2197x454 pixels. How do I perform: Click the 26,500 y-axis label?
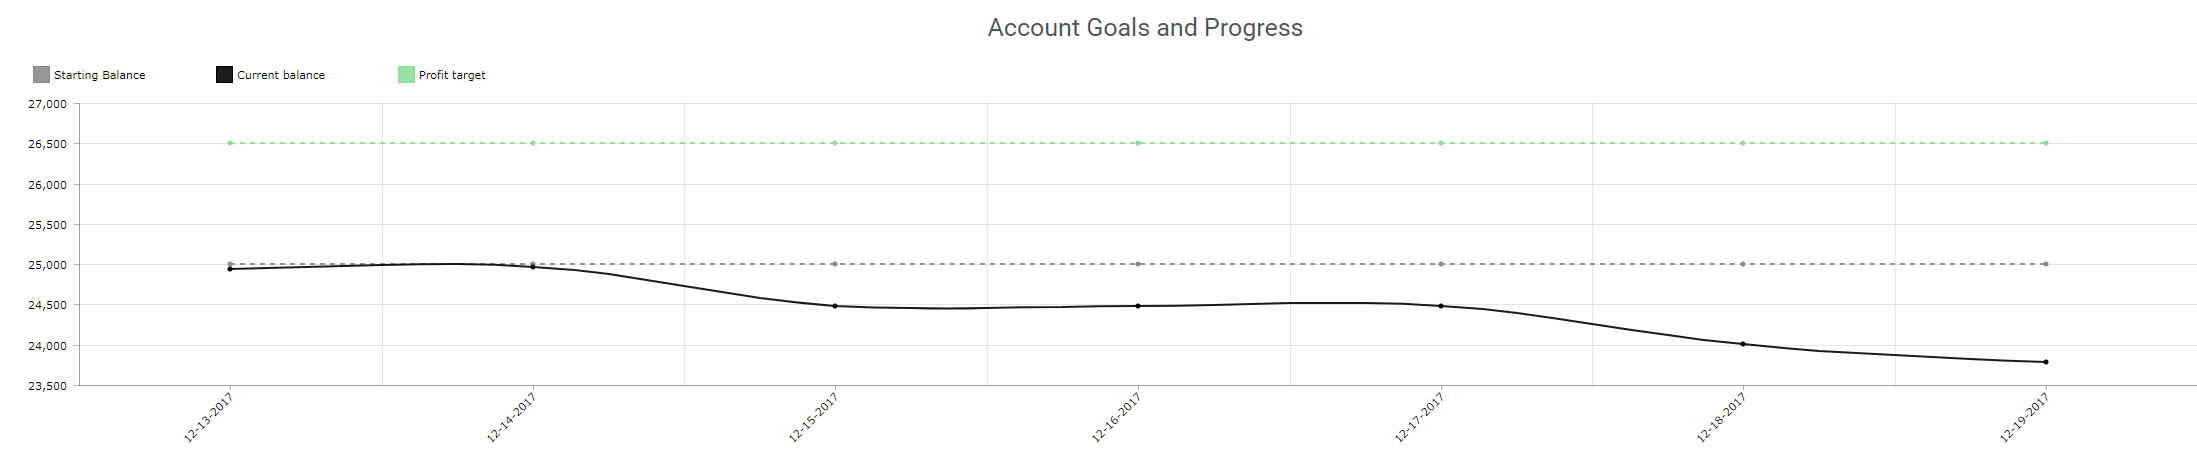[47, 144]
